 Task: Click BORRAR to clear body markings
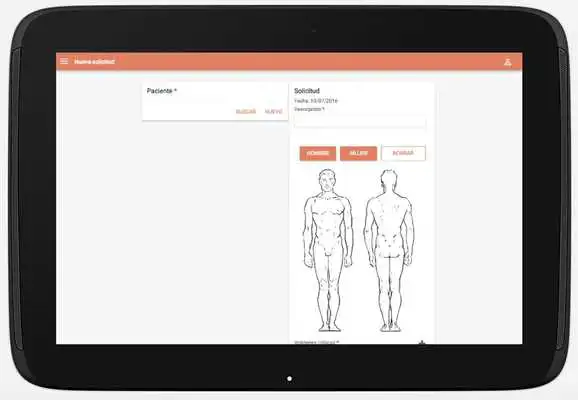coord(403,153)
